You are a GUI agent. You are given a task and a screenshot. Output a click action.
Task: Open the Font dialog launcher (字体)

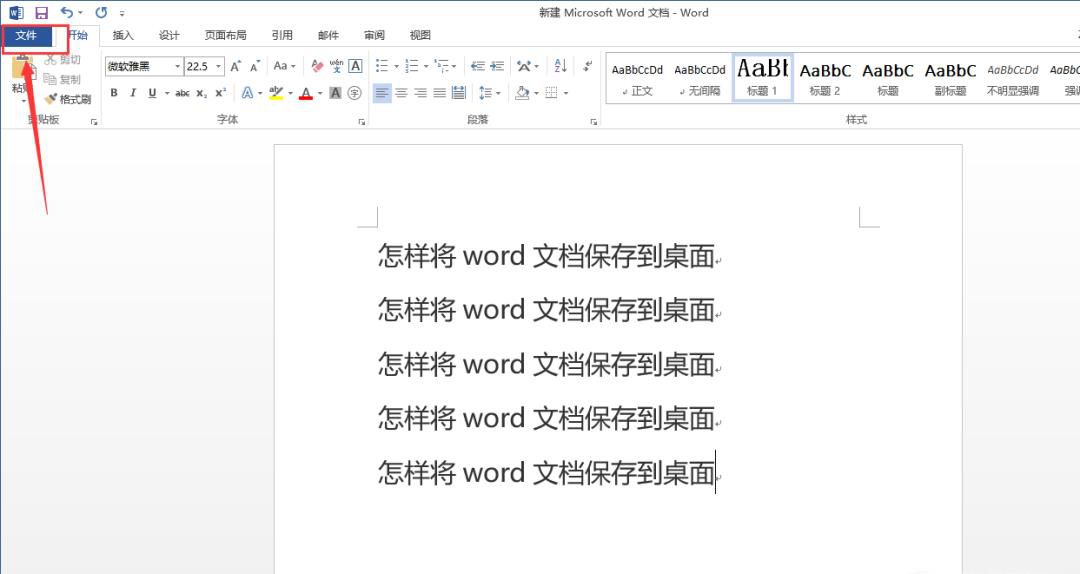(x=362, y=122)
